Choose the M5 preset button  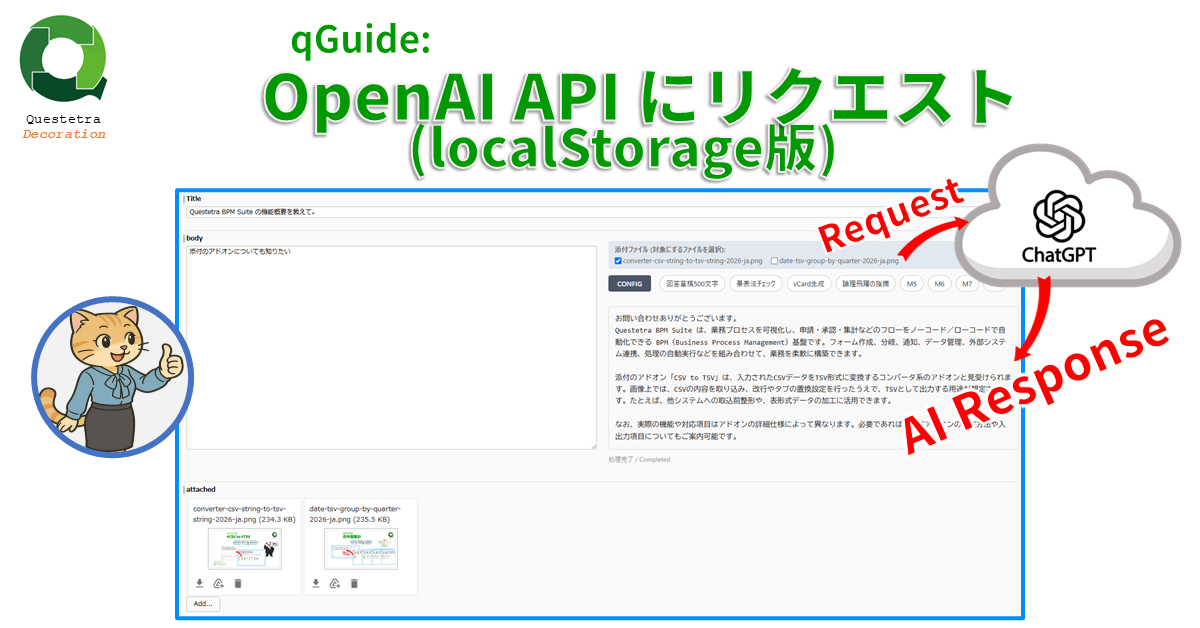tap(911, 284)
